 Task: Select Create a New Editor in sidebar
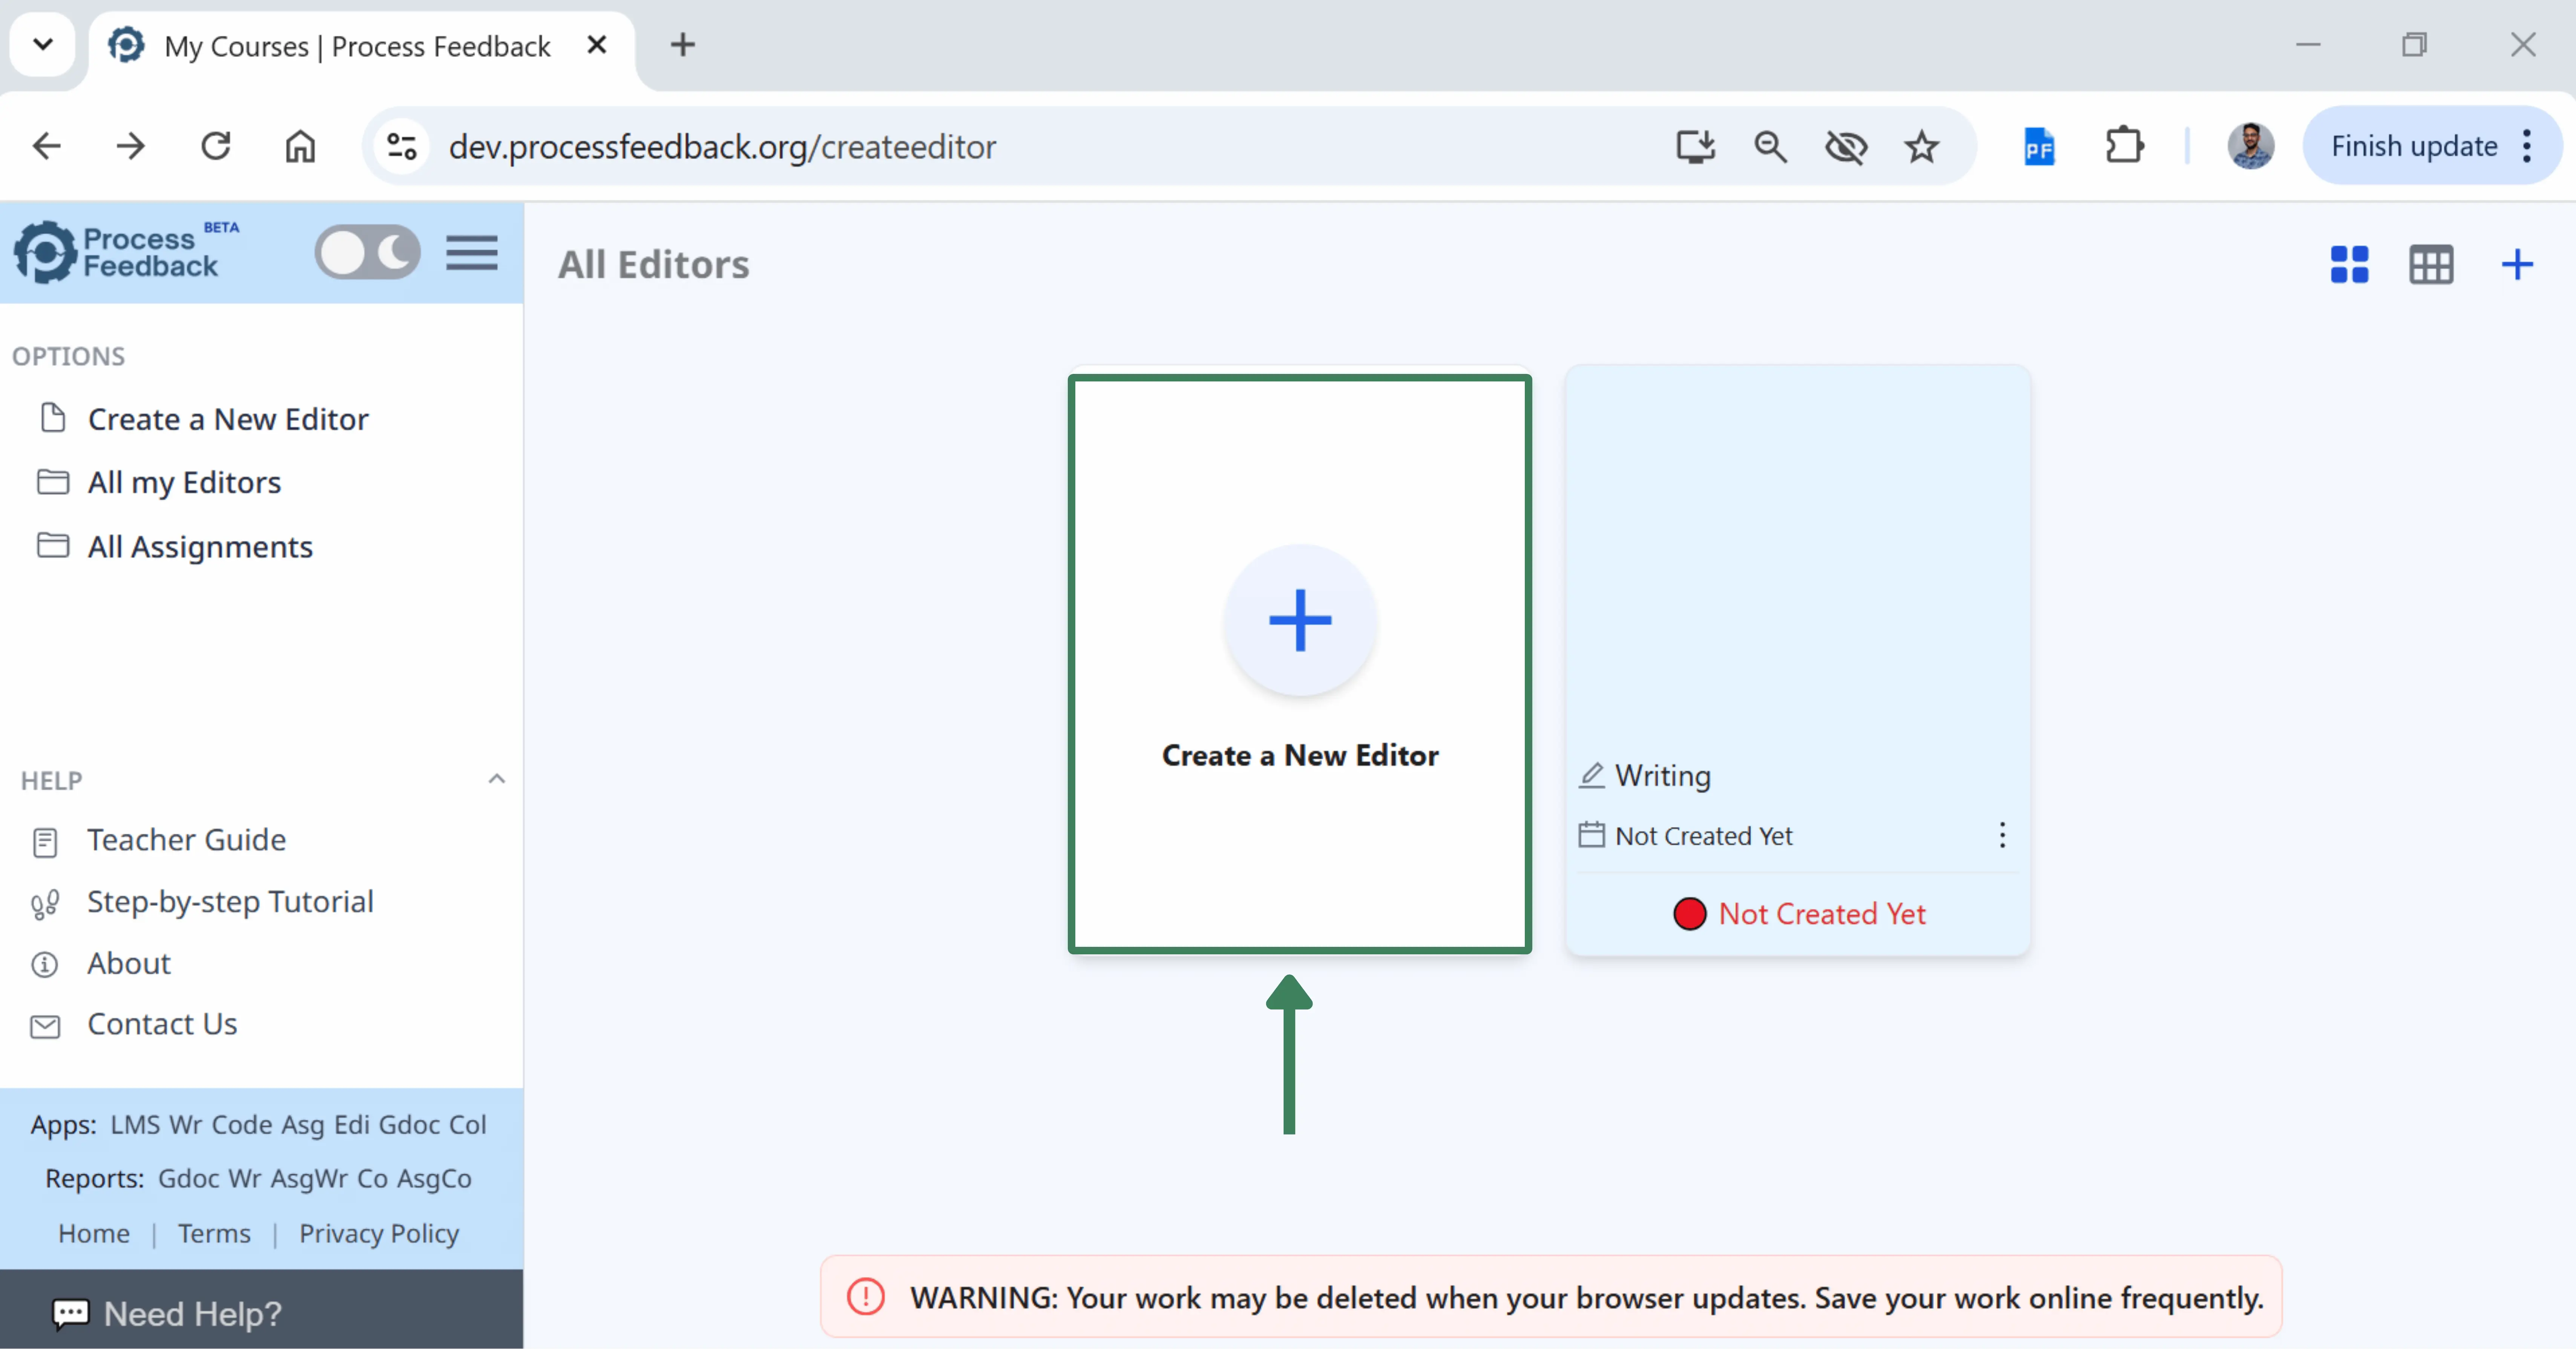tap(228, 419)
